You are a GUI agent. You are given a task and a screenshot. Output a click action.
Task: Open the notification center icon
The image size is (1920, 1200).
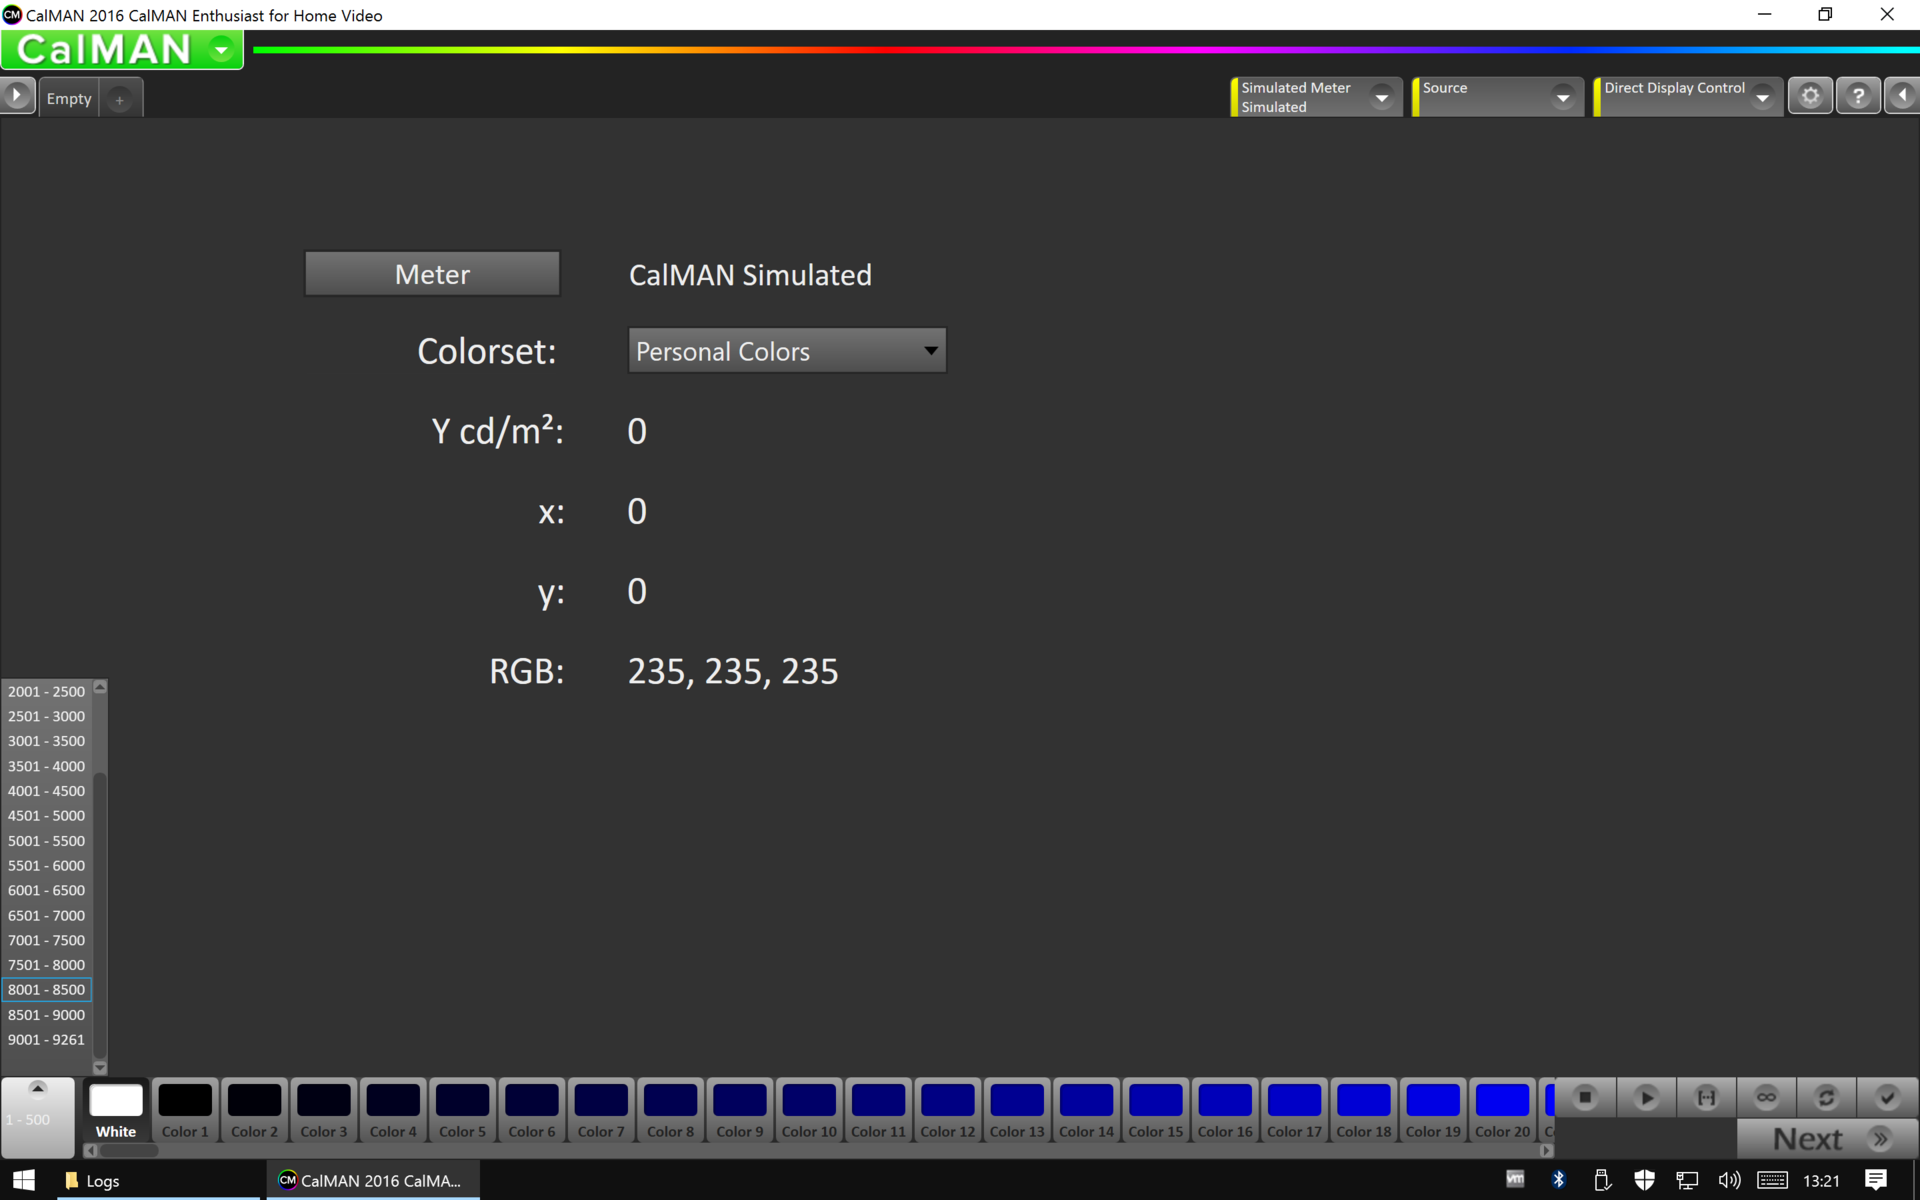point(1875,1180)
